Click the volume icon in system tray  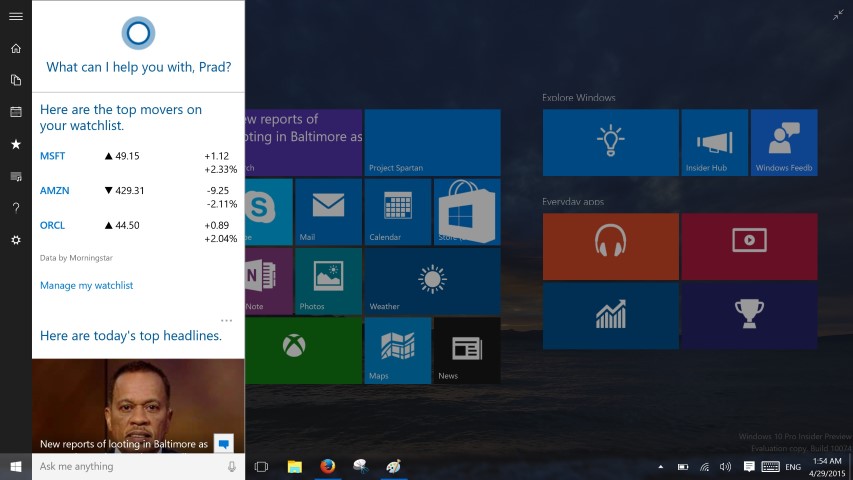coord(725,467)
